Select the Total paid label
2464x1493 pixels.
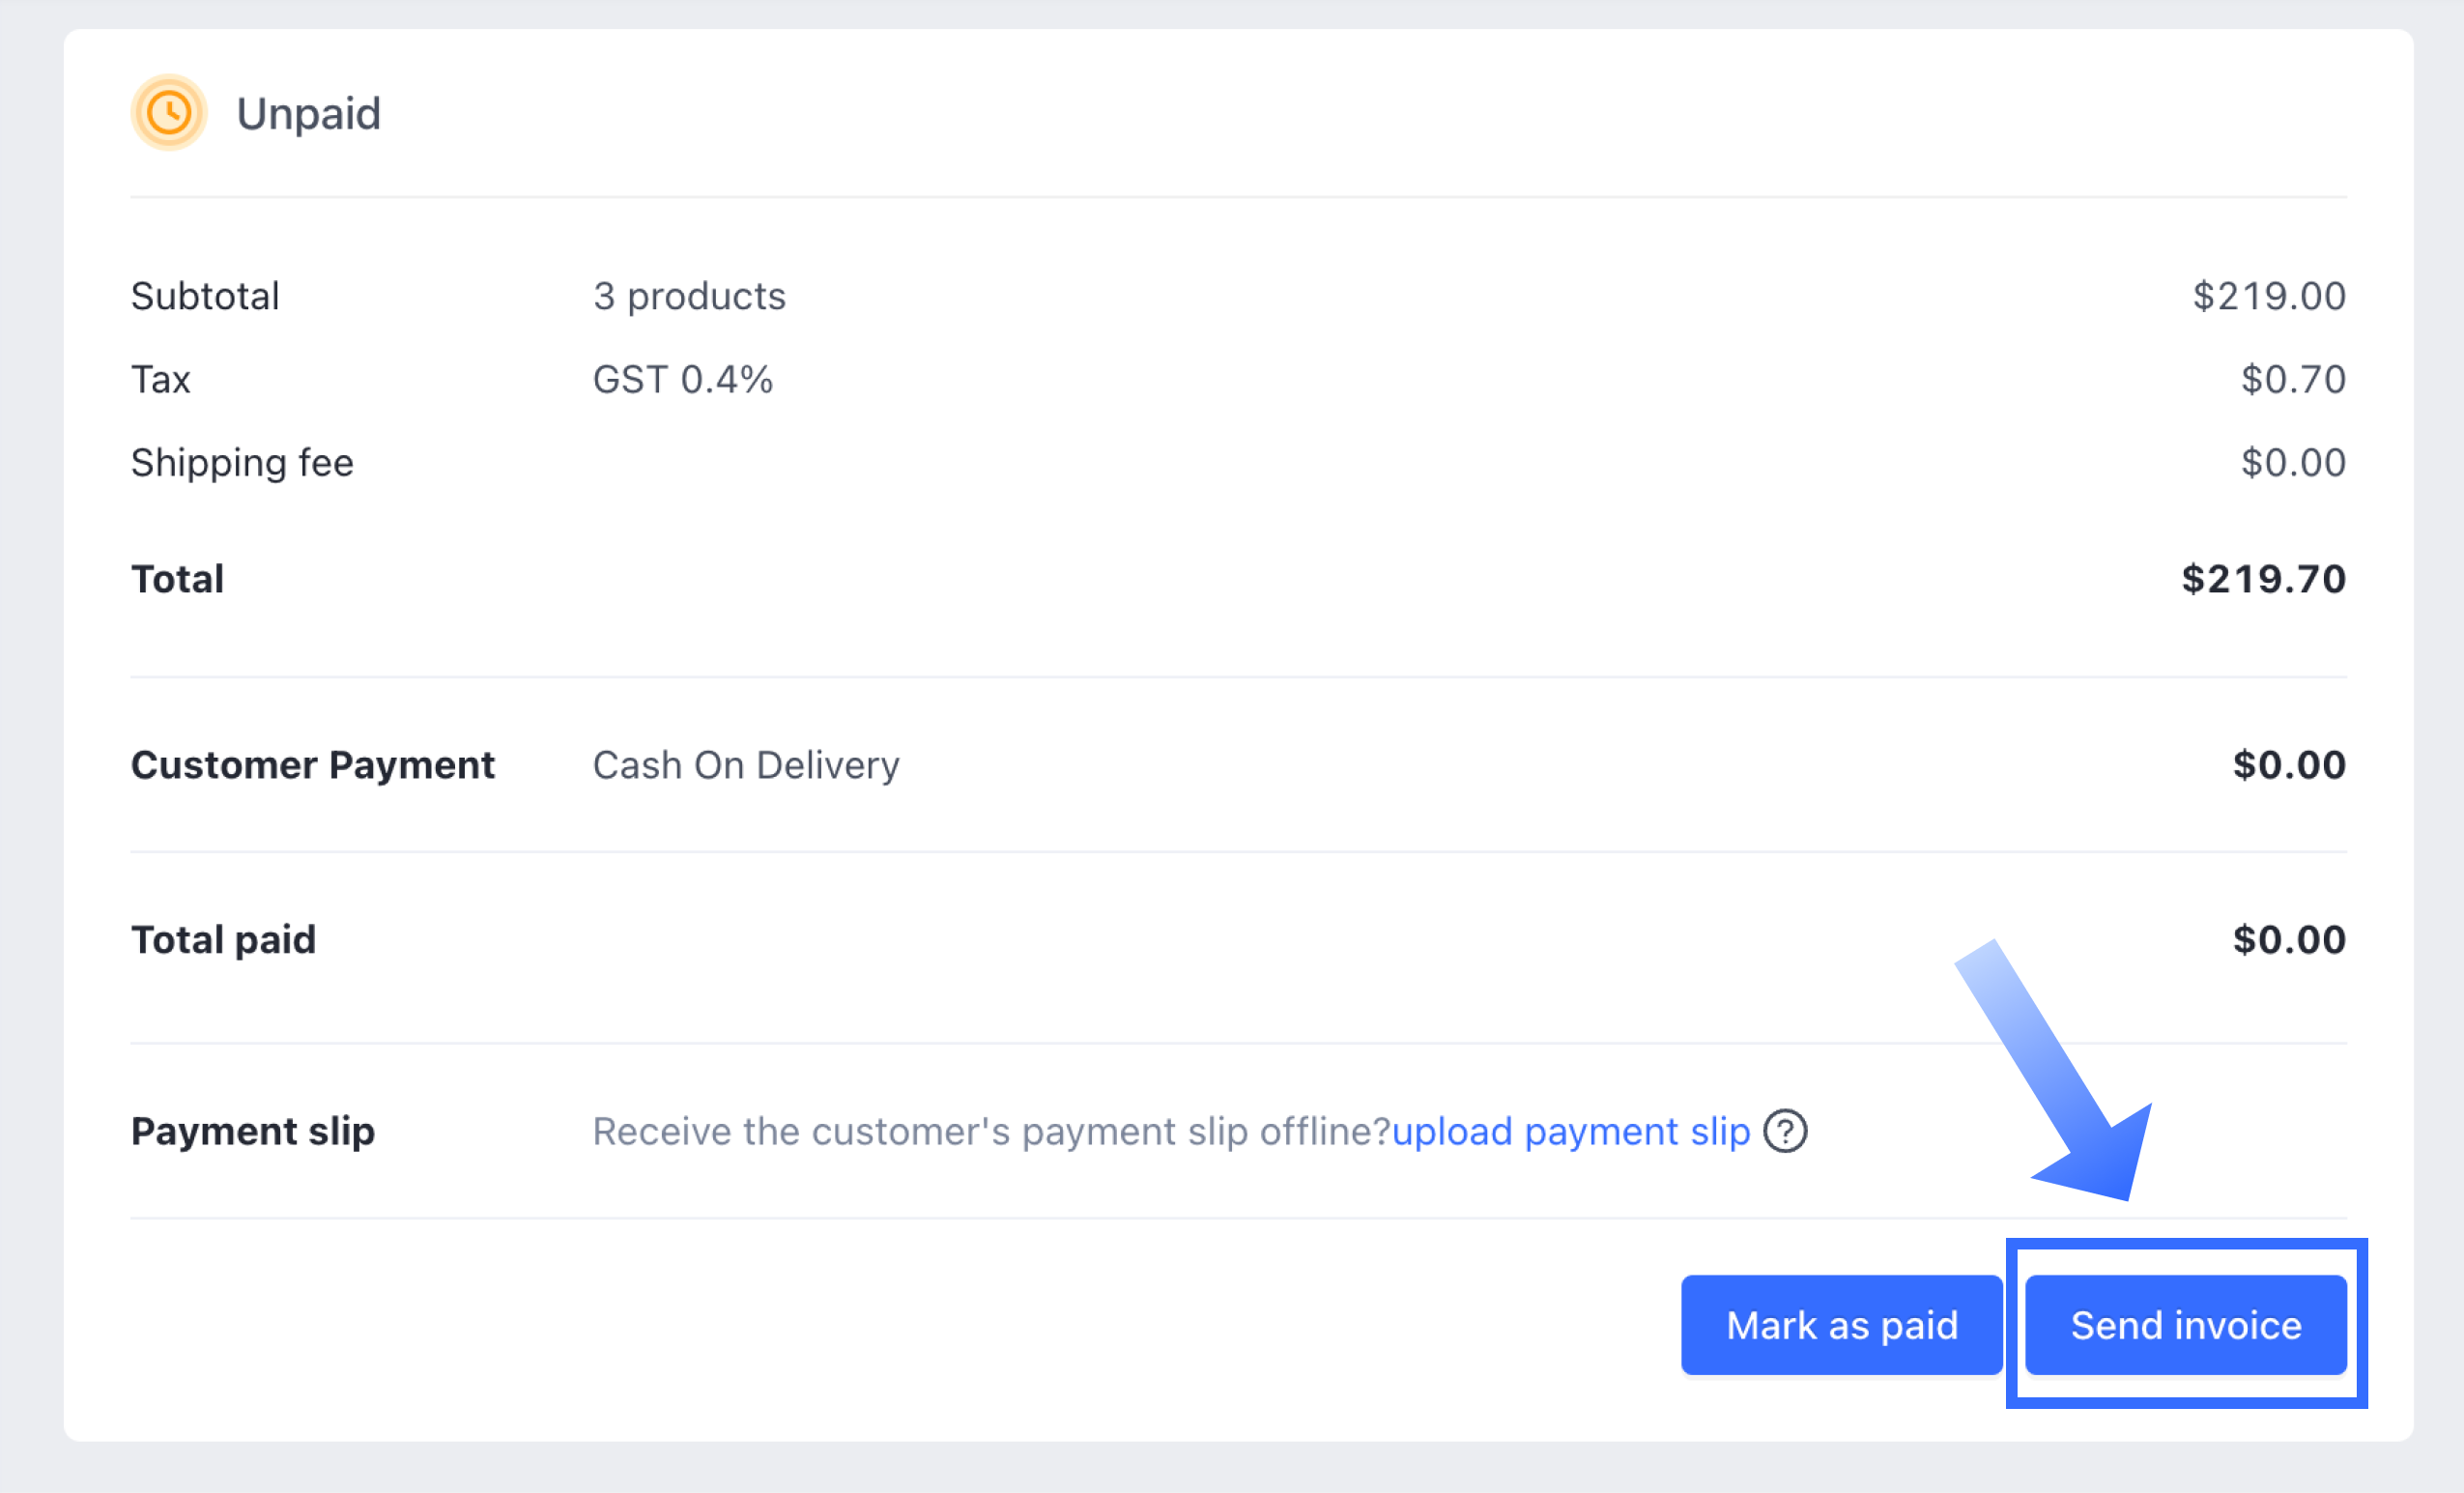224,940
